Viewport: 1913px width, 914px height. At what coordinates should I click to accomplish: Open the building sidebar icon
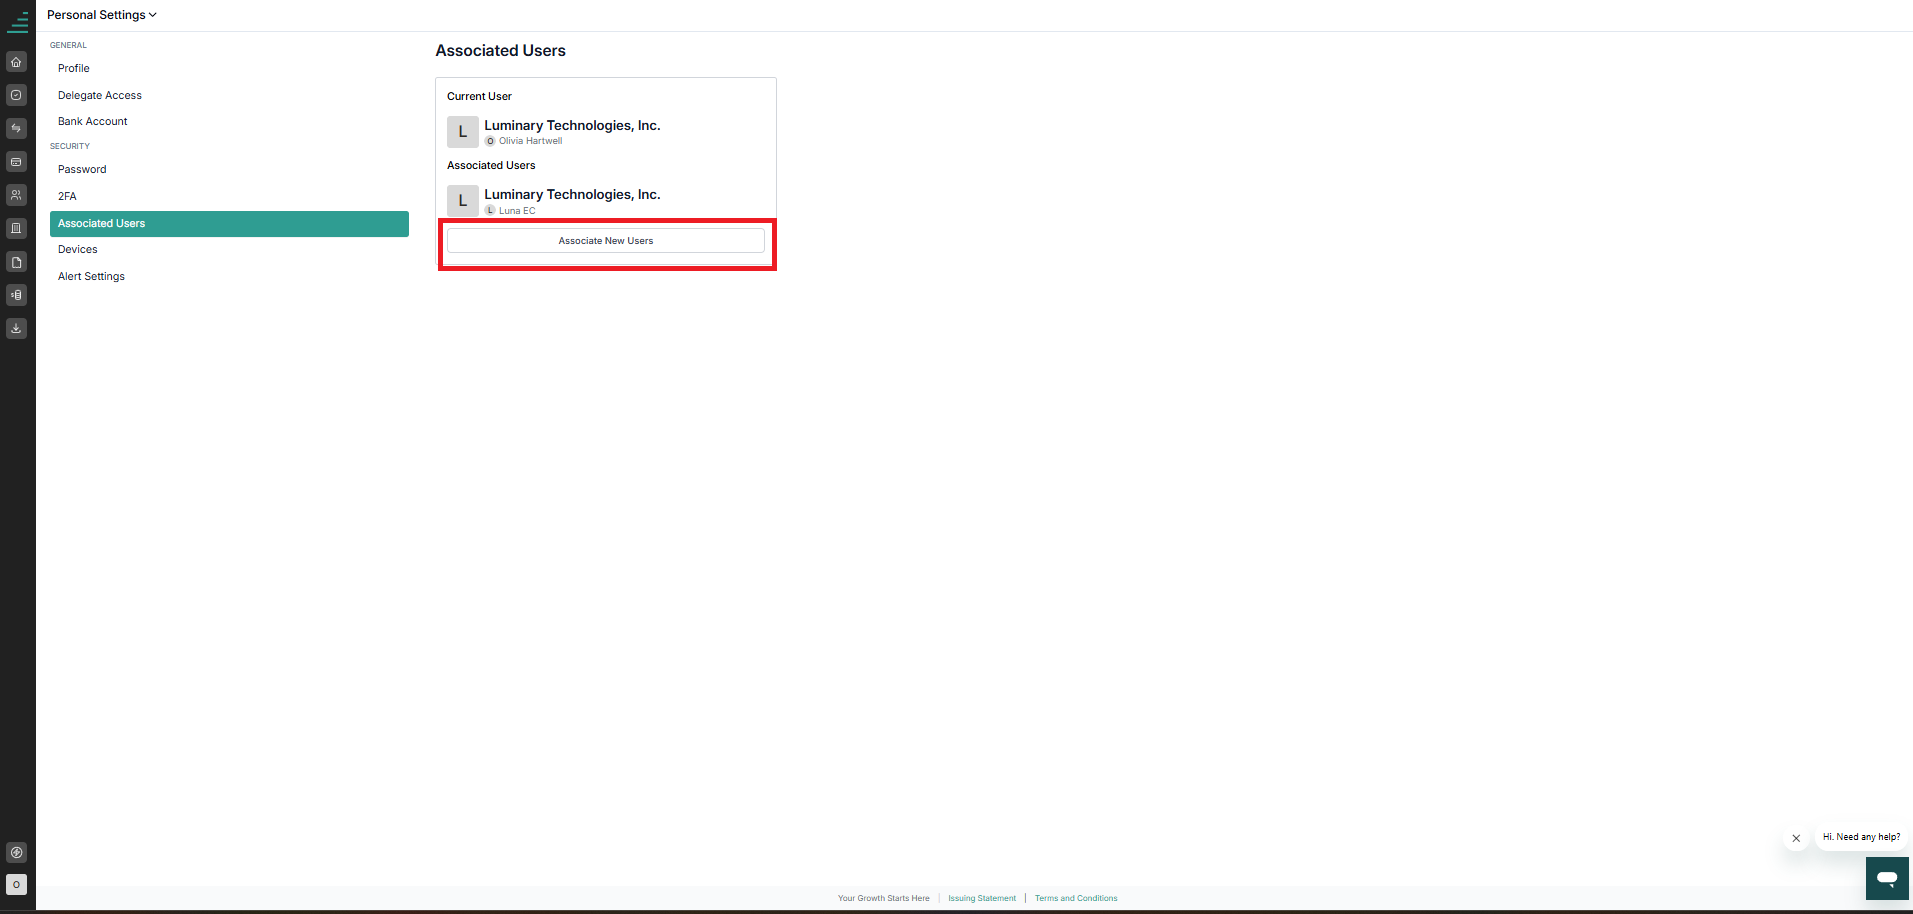(x=16, y=228)
